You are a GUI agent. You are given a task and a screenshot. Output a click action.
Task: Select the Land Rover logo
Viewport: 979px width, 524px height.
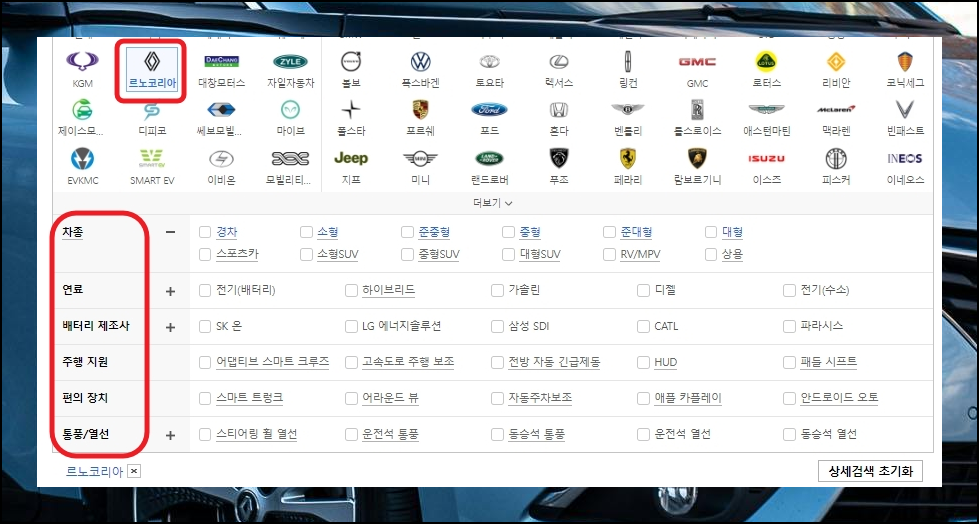490,158
